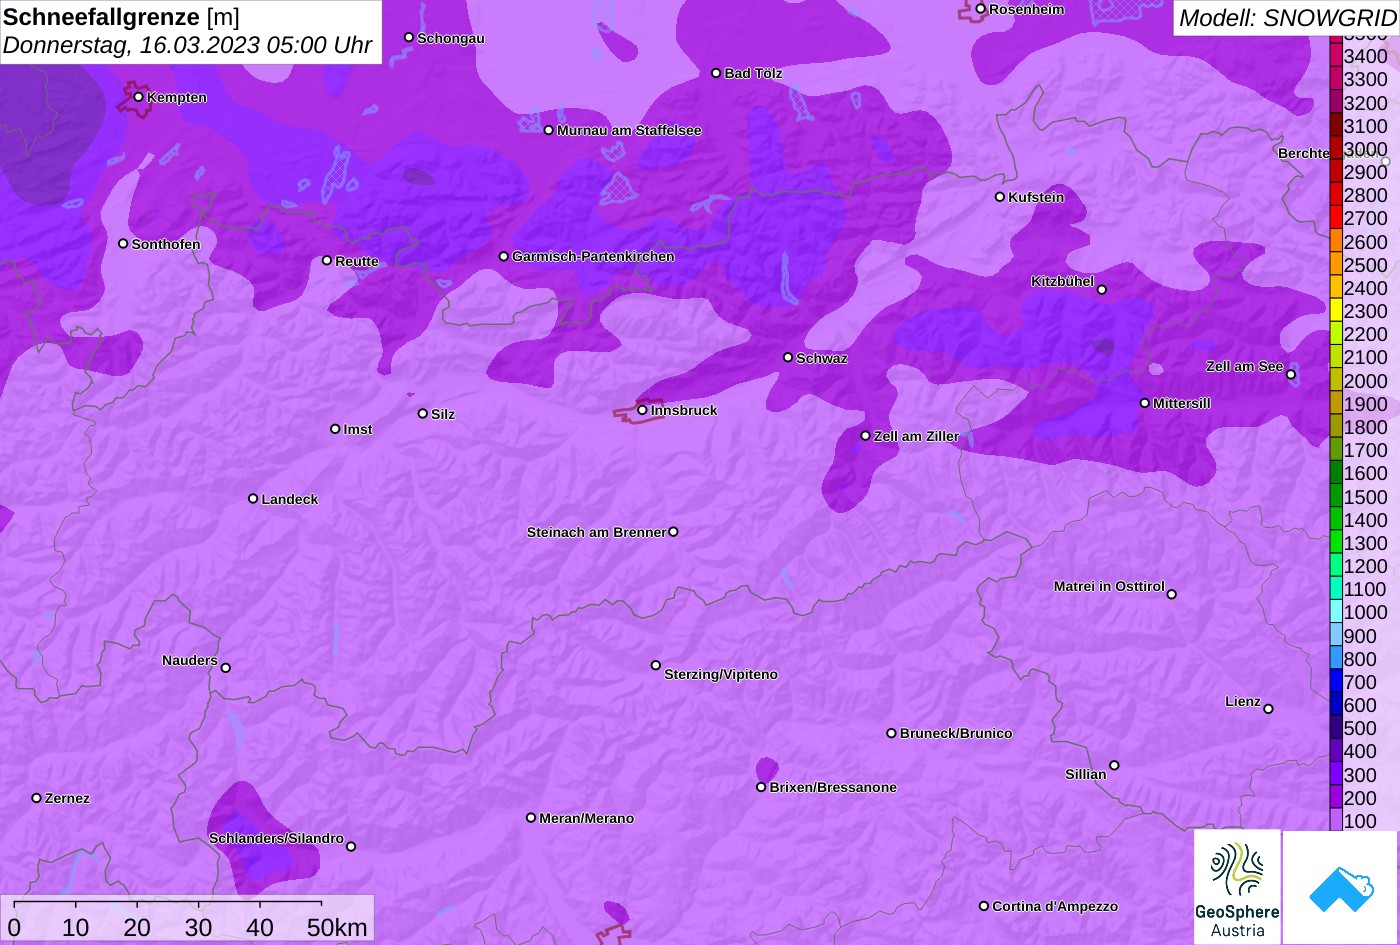Select the Zell am Ziller marker dot
The width and height of the screenshot is (1400, 945).
(x=866, y=436)
